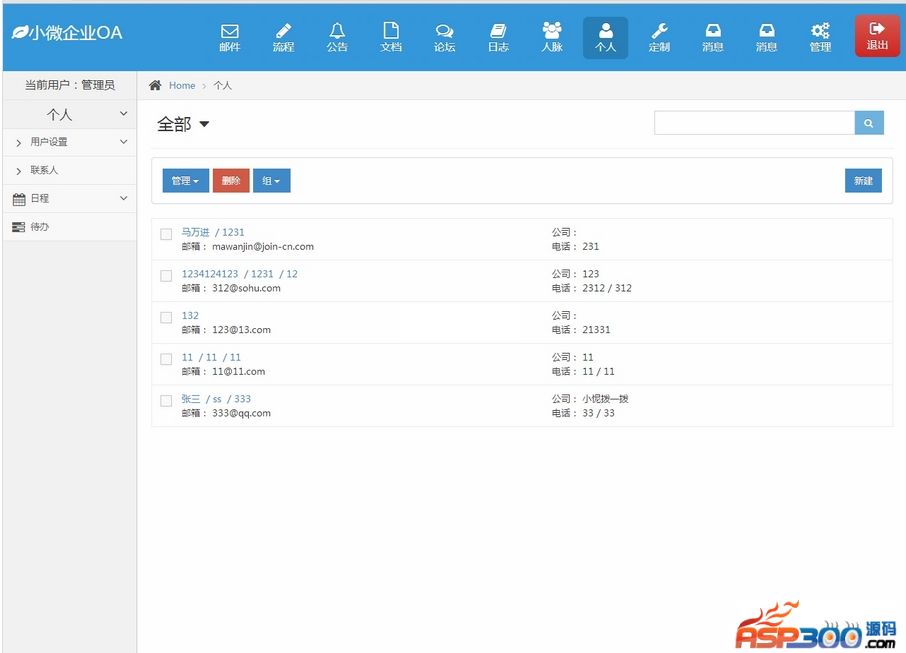Open contact link 马万进
Screen dimensions: 906x653
click(x=195, y=232)
